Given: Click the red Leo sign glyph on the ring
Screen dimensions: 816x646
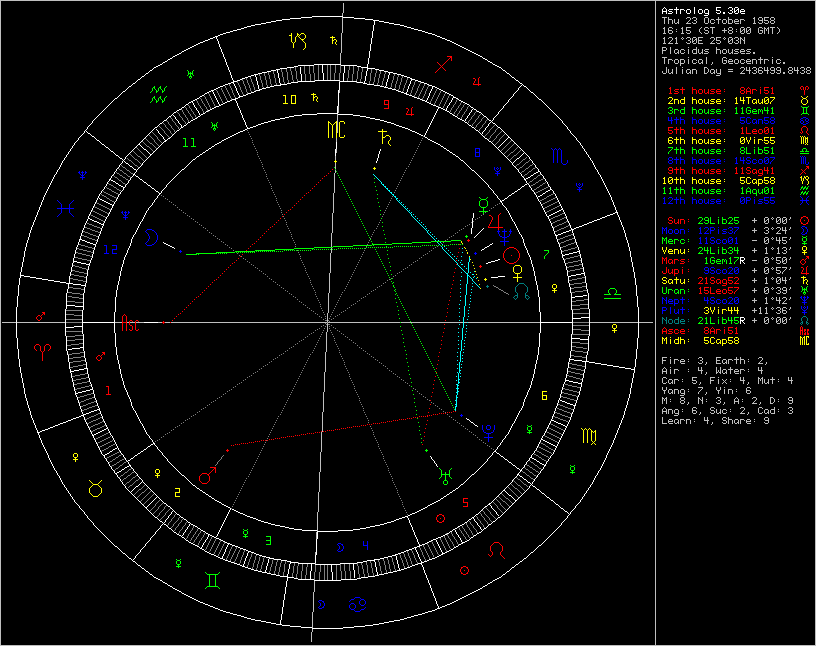Looking at the screenshot, I should [497, 551].
